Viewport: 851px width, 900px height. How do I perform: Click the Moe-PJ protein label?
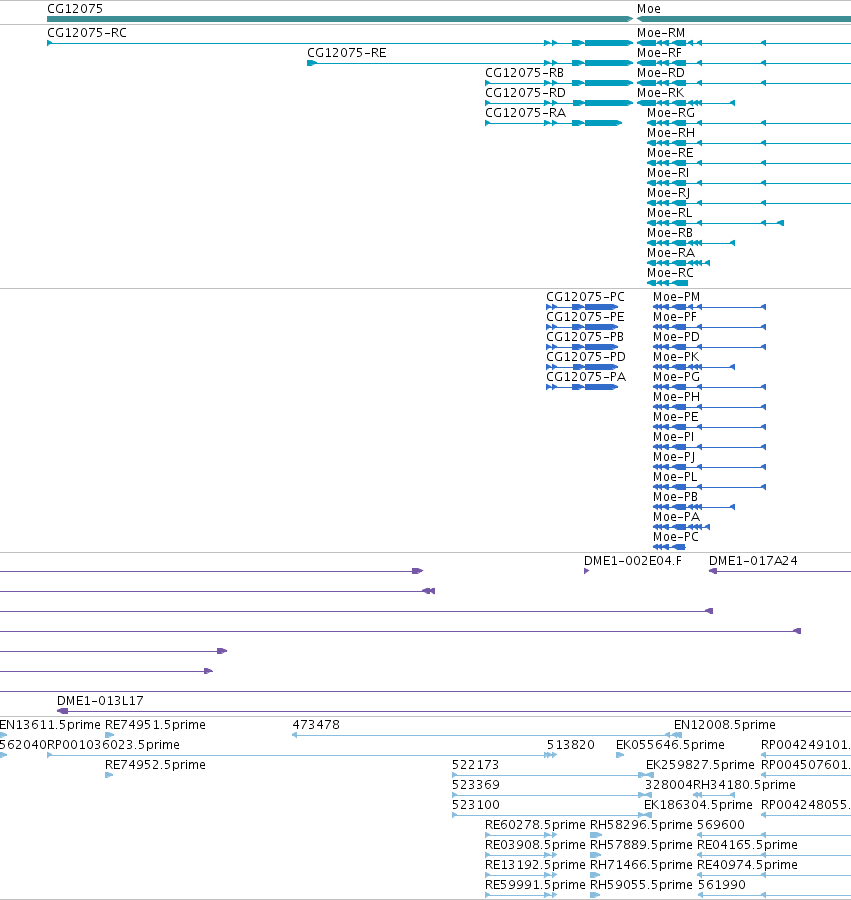[x=674, y=457]
